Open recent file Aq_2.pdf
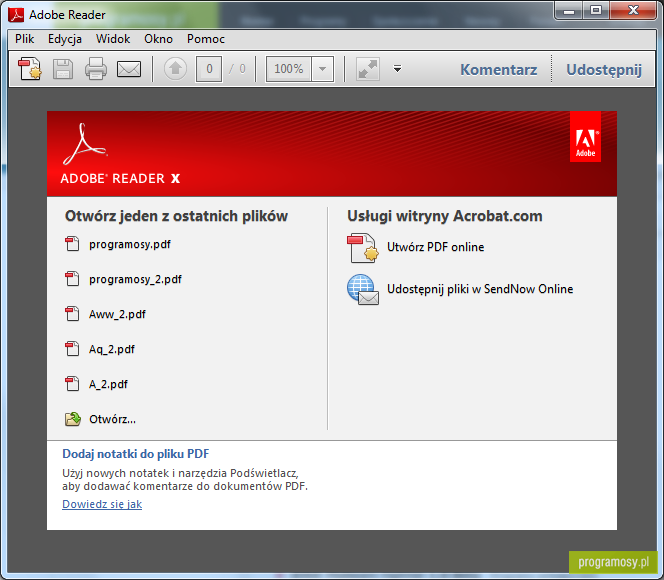664x580 pixels. click(x=112, y=349)
